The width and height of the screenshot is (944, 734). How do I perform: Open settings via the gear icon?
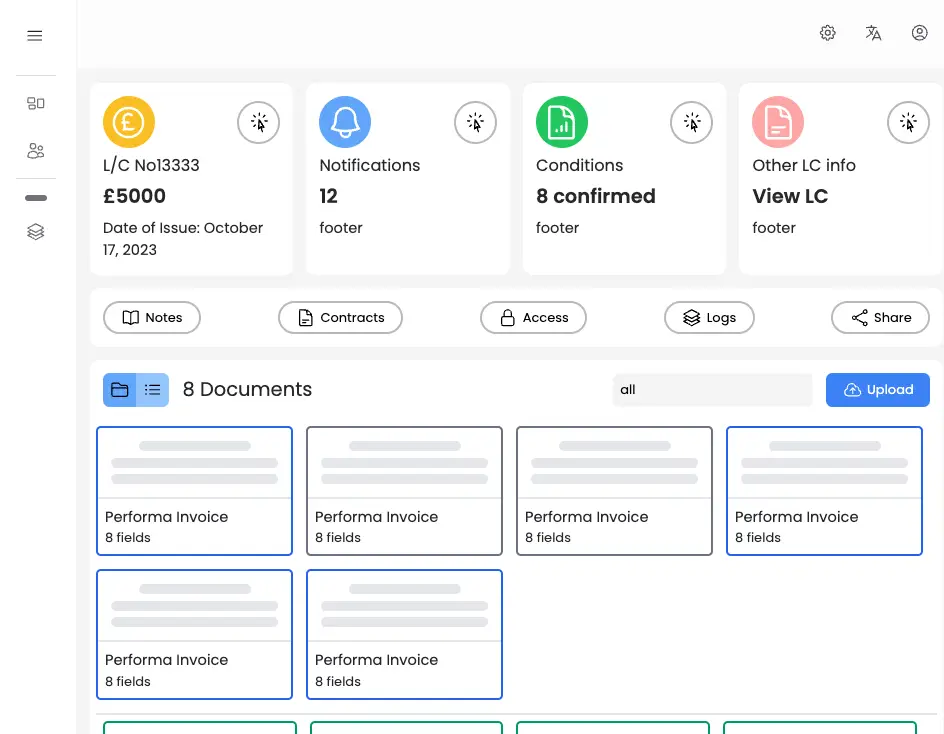[828, 33]
